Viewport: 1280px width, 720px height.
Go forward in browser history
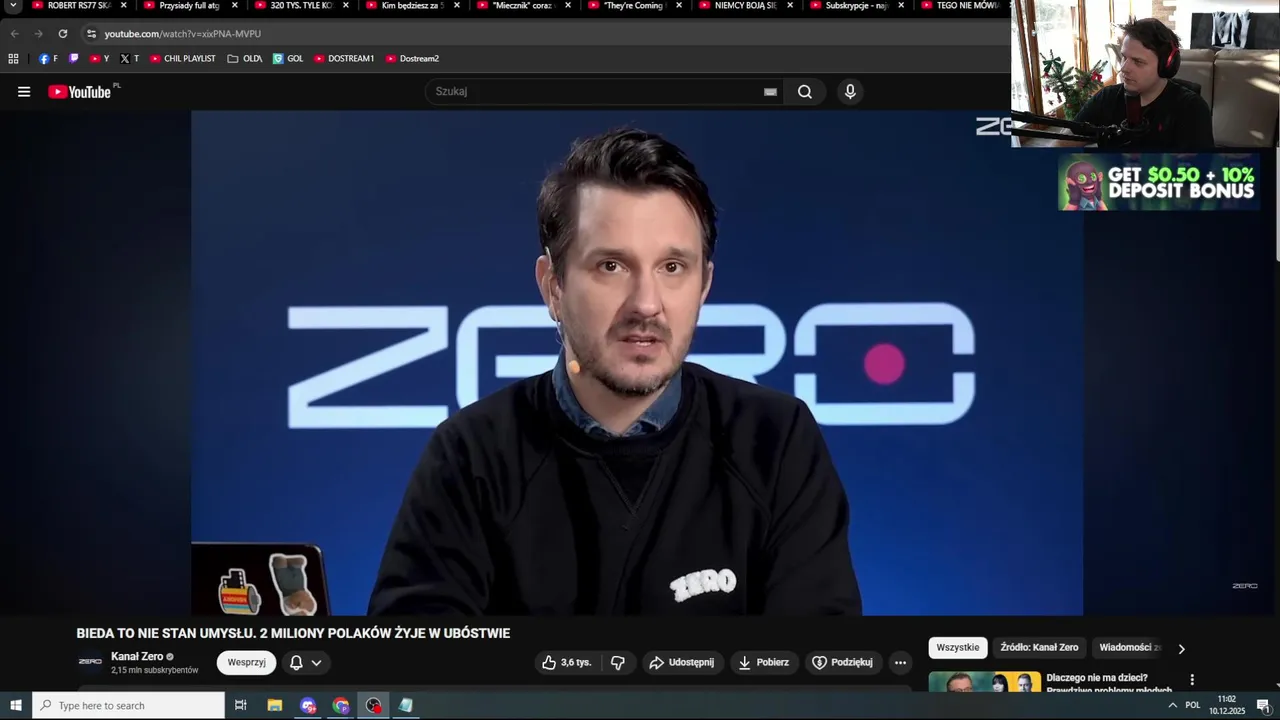coord(39,34)
